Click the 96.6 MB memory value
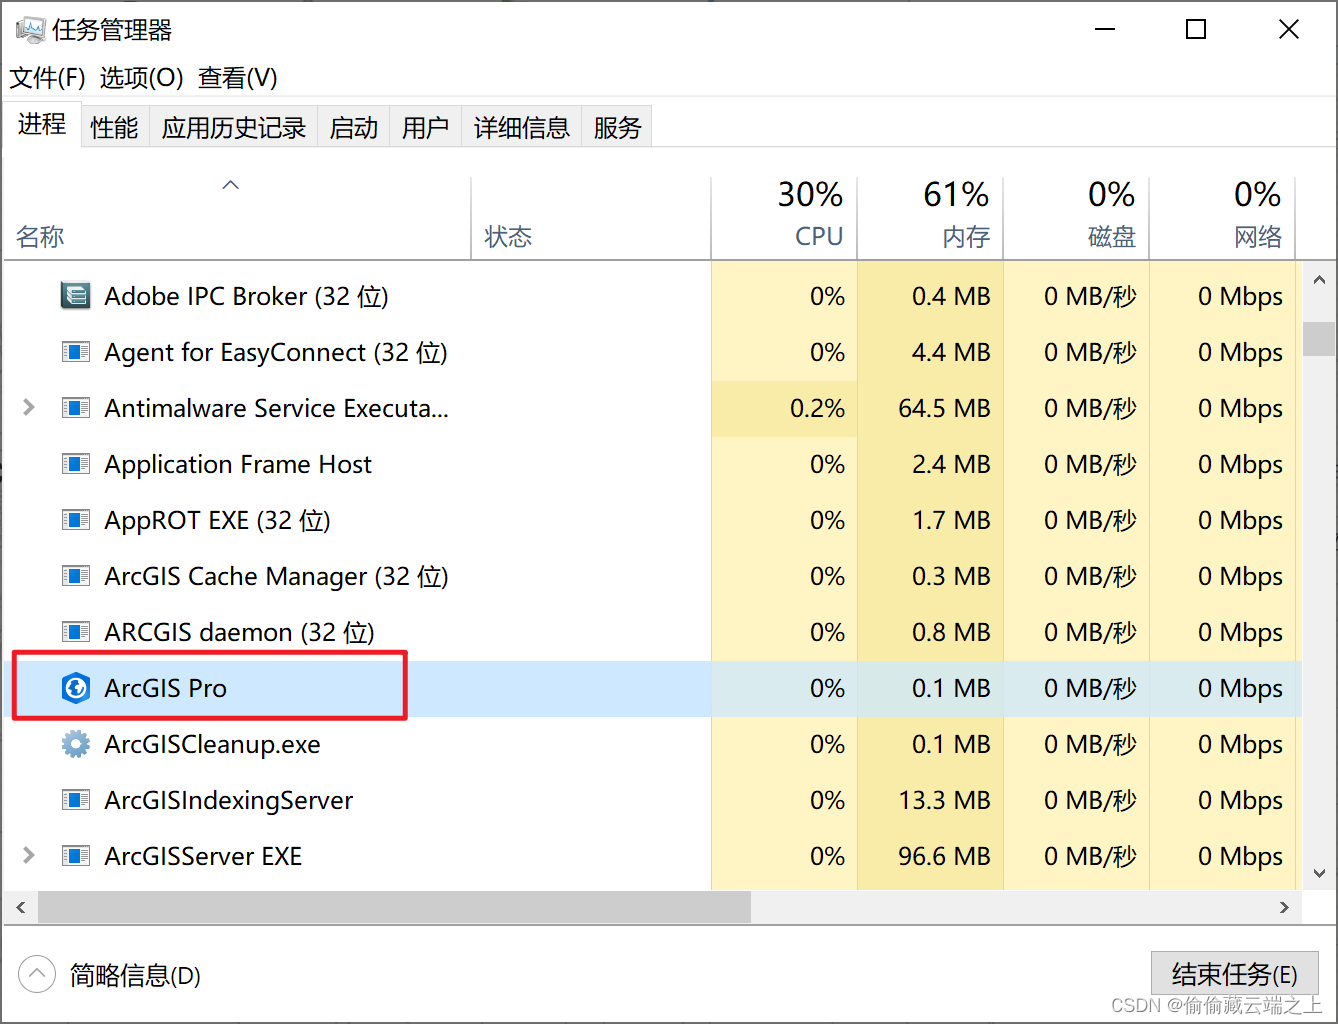 click(944, 856)
